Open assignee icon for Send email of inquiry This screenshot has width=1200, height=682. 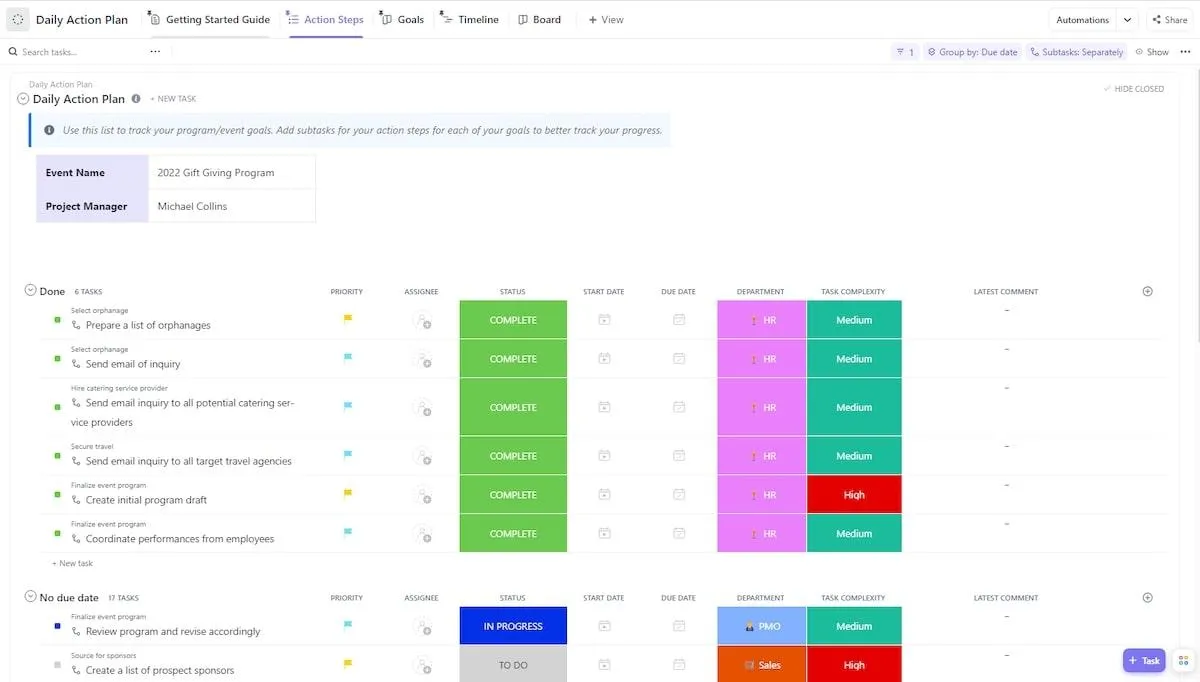click(x=422, y=359)
